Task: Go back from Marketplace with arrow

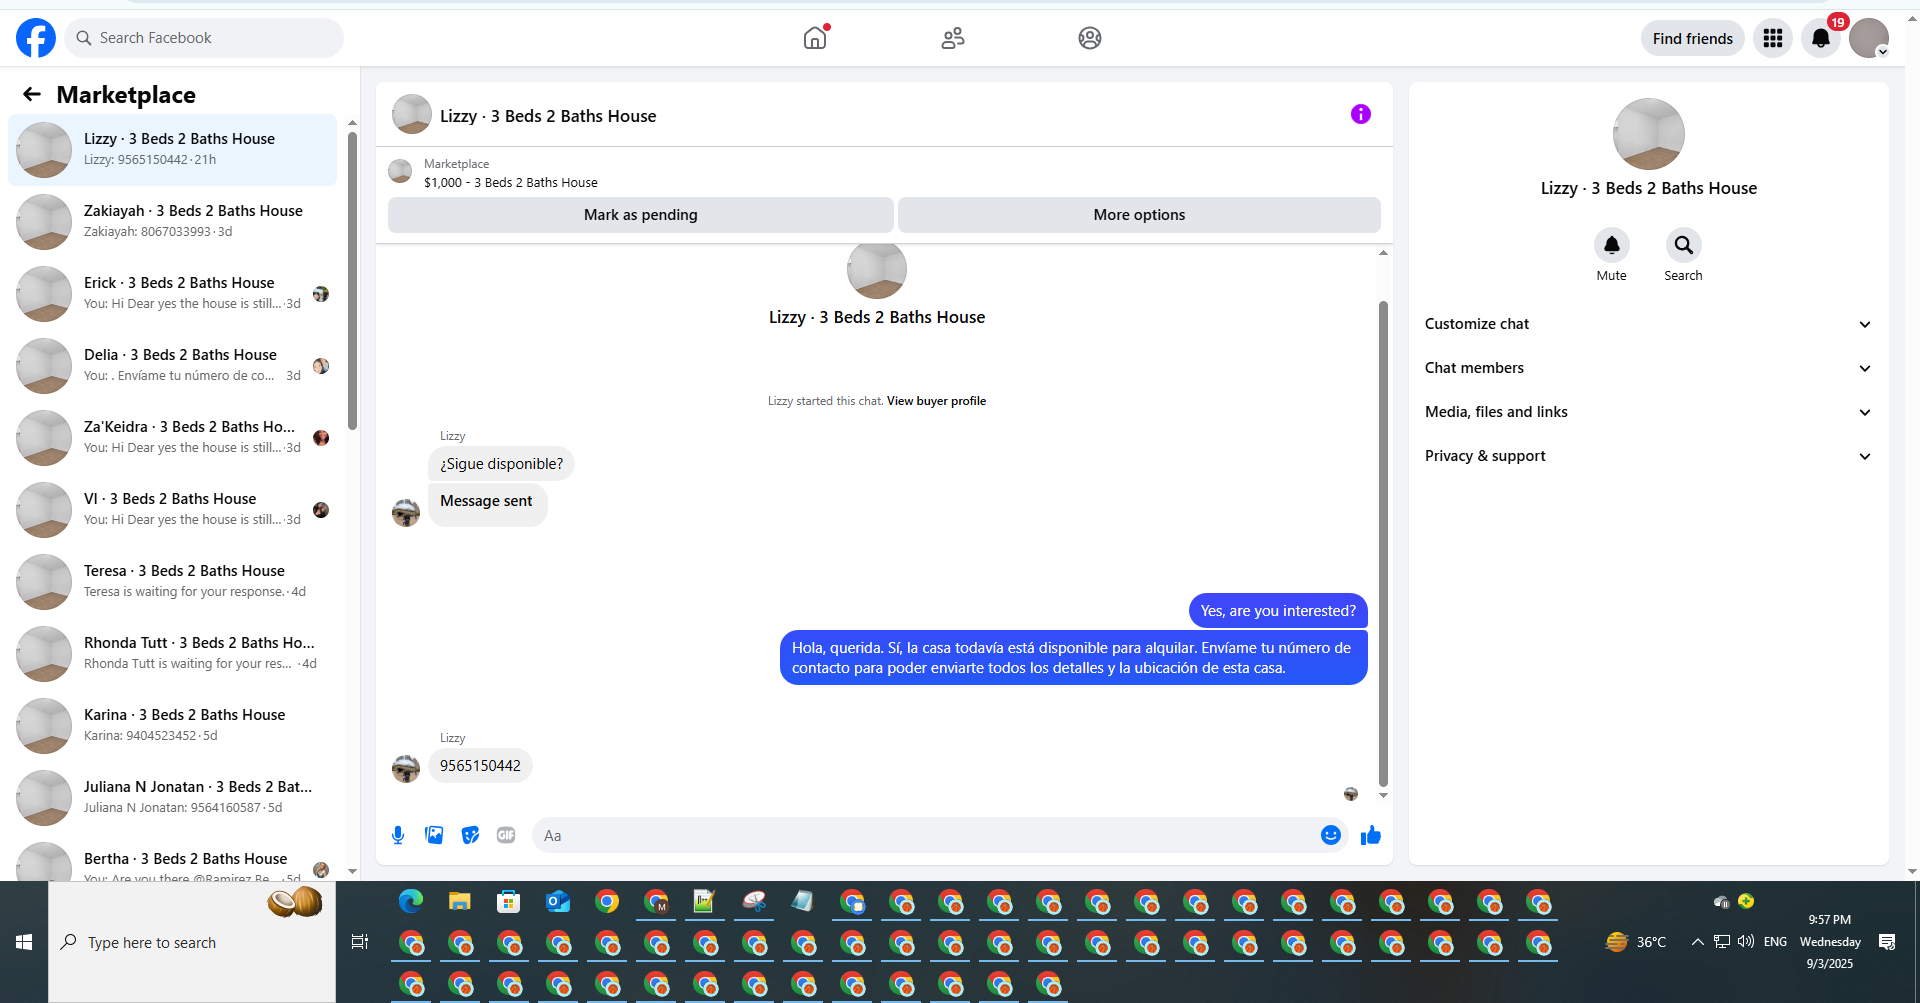Action: tap(32, 94)
